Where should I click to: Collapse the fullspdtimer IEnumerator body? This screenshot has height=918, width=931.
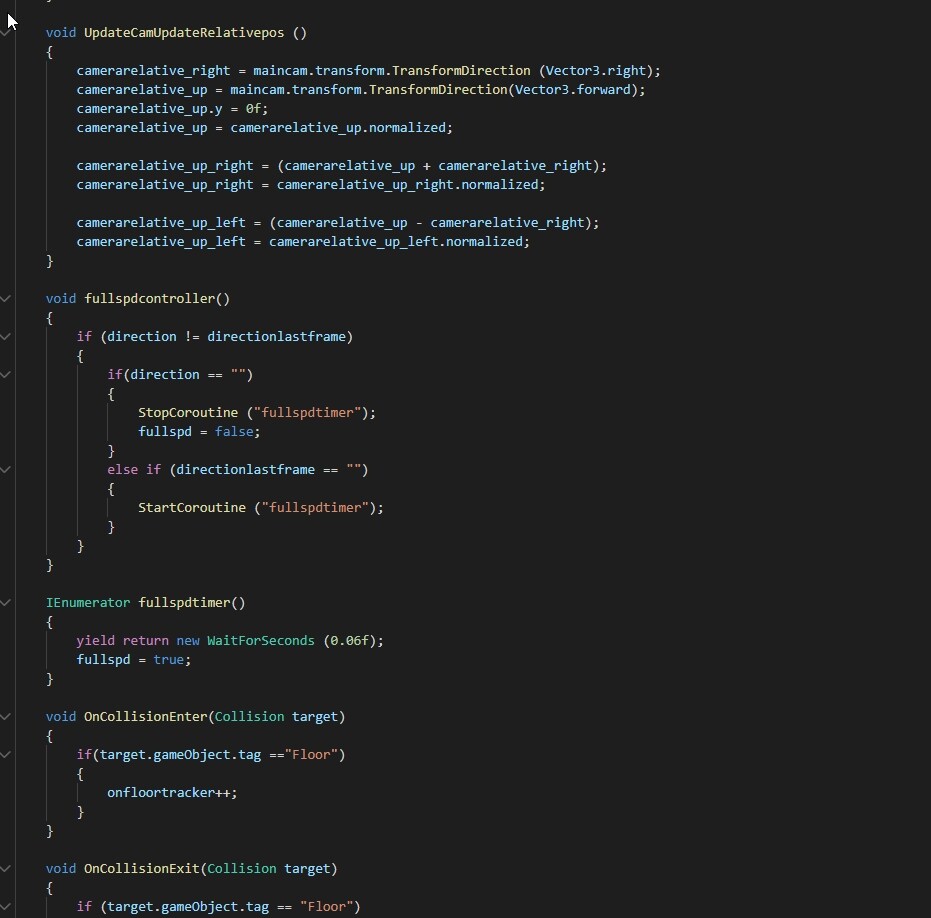7,602
